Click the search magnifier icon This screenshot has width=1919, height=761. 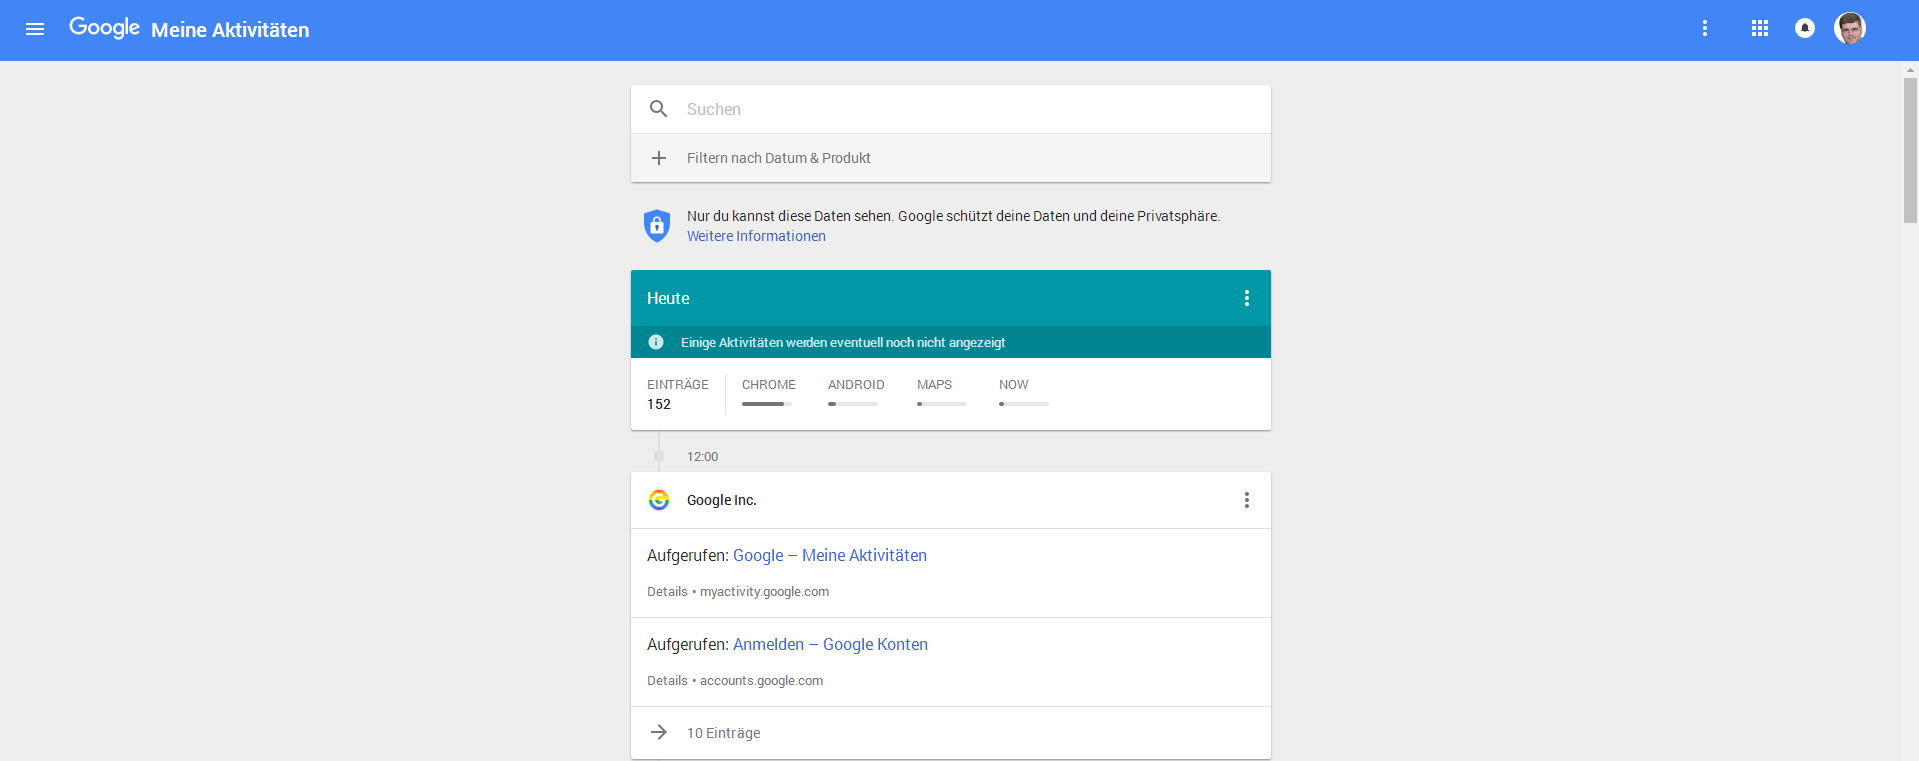pyautogui.click(x=658, y=109)
